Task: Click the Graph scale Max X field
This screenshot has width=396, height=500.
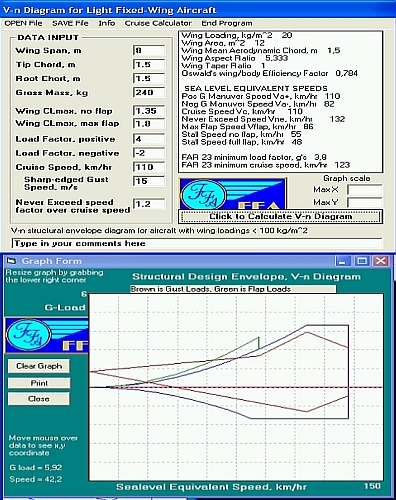Action: point(364,190)
